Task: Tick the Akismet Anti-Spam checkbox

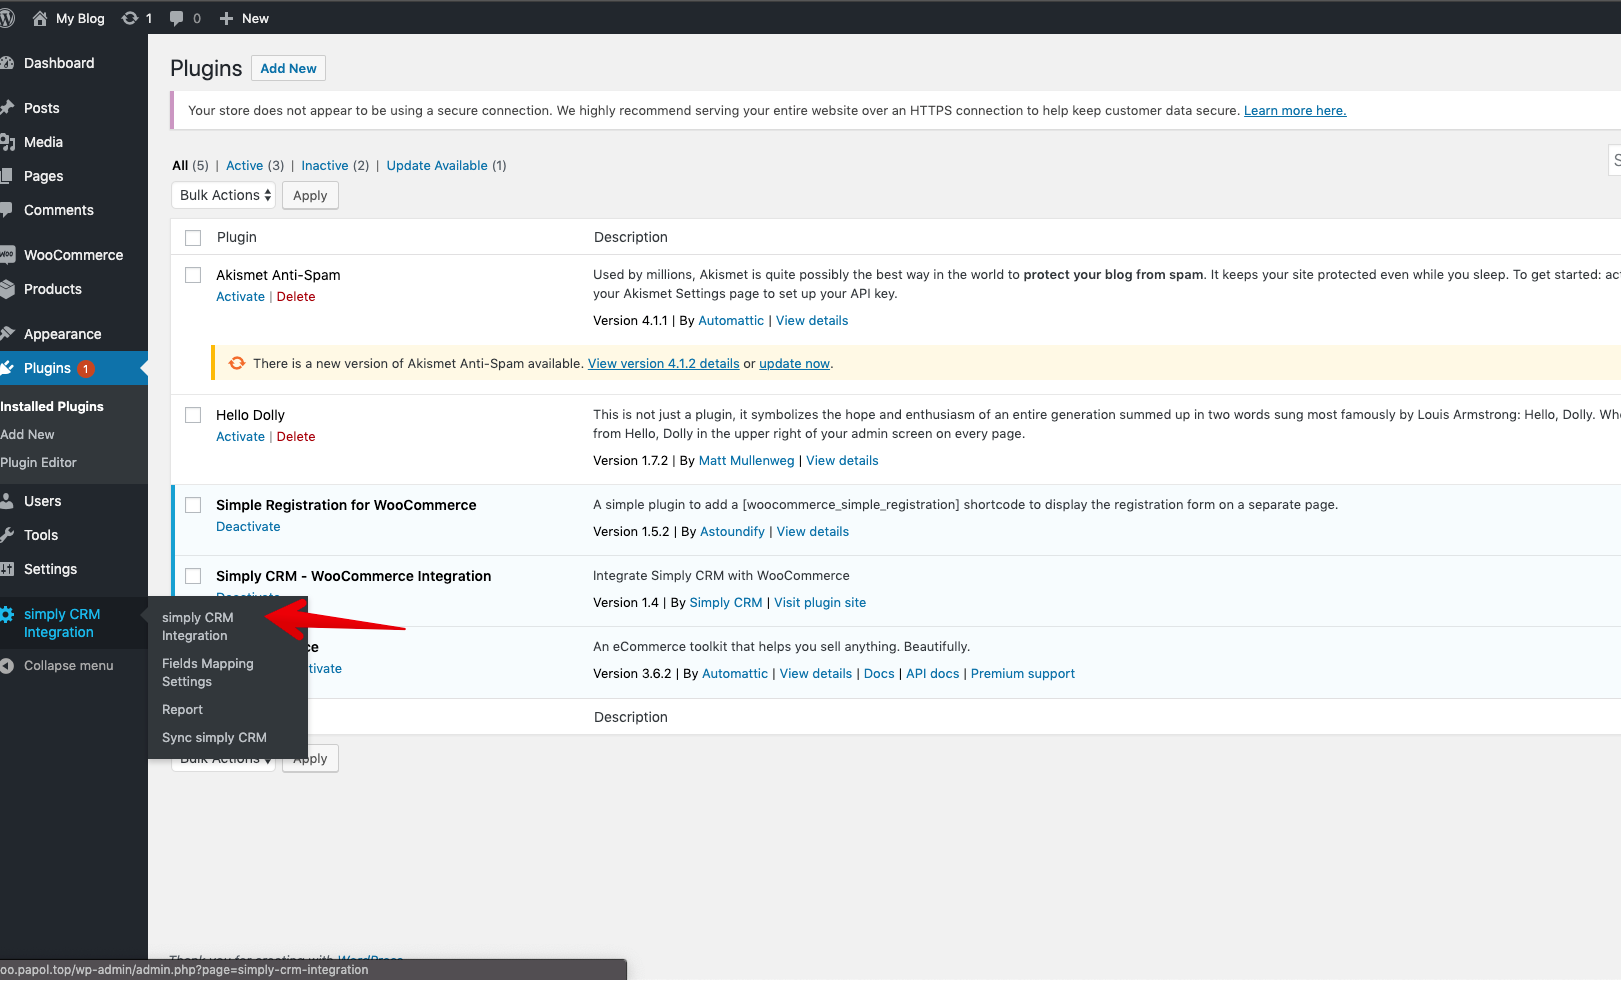Action: 193,275
